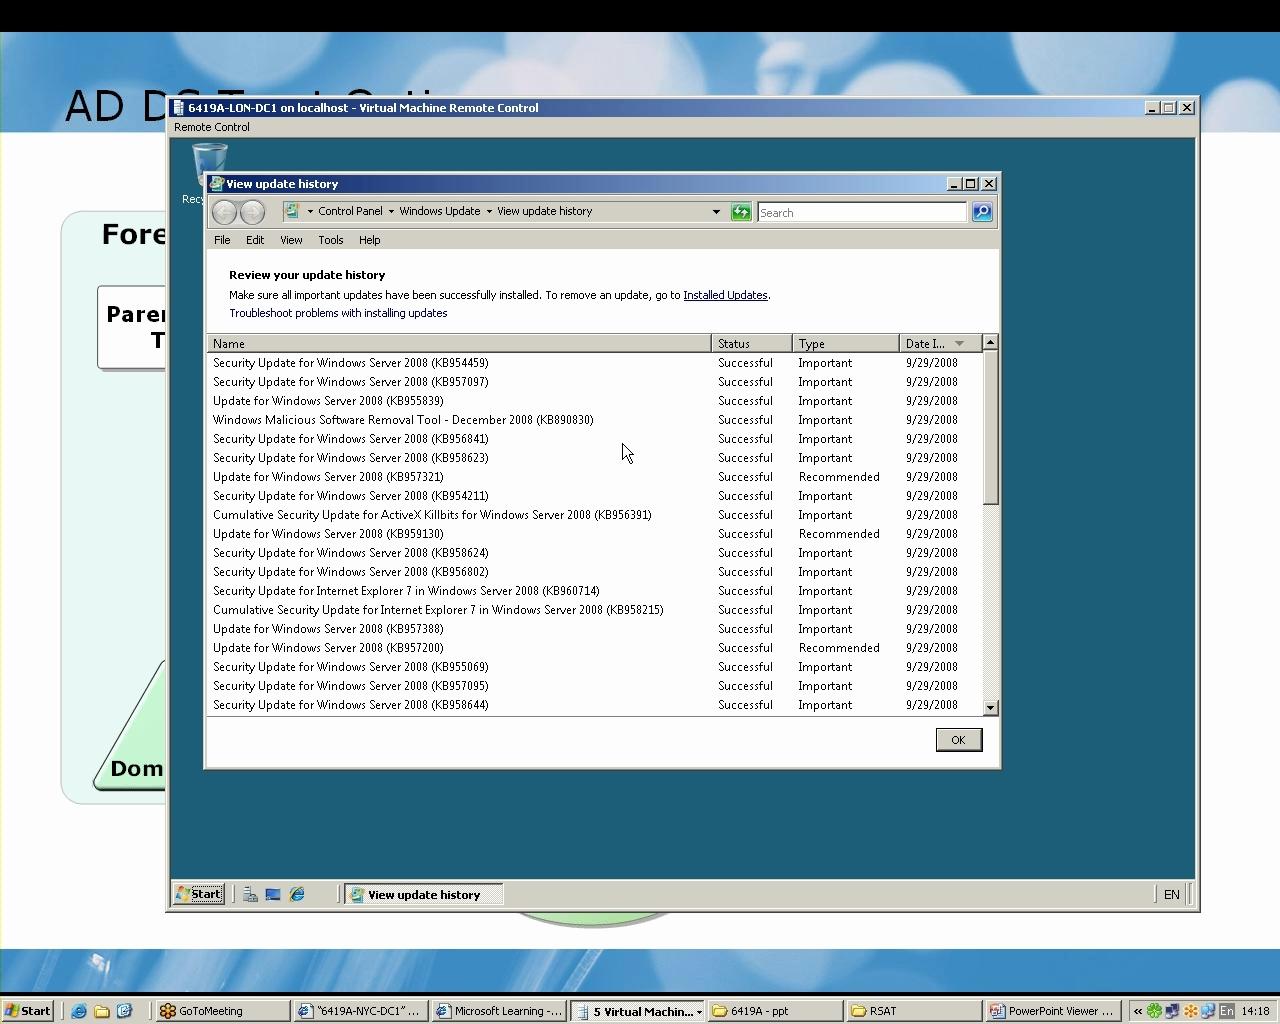This screenshot has width=1280, height=1024.
Task: Open Internet Explorer from VM quick launch
Action: (297, 895)
